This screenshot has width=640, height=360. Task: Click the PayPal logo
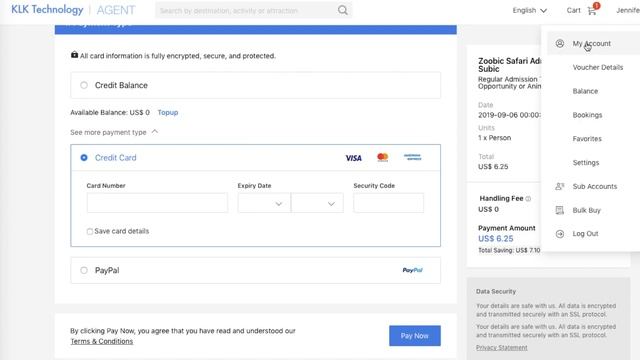click(413, 270)
